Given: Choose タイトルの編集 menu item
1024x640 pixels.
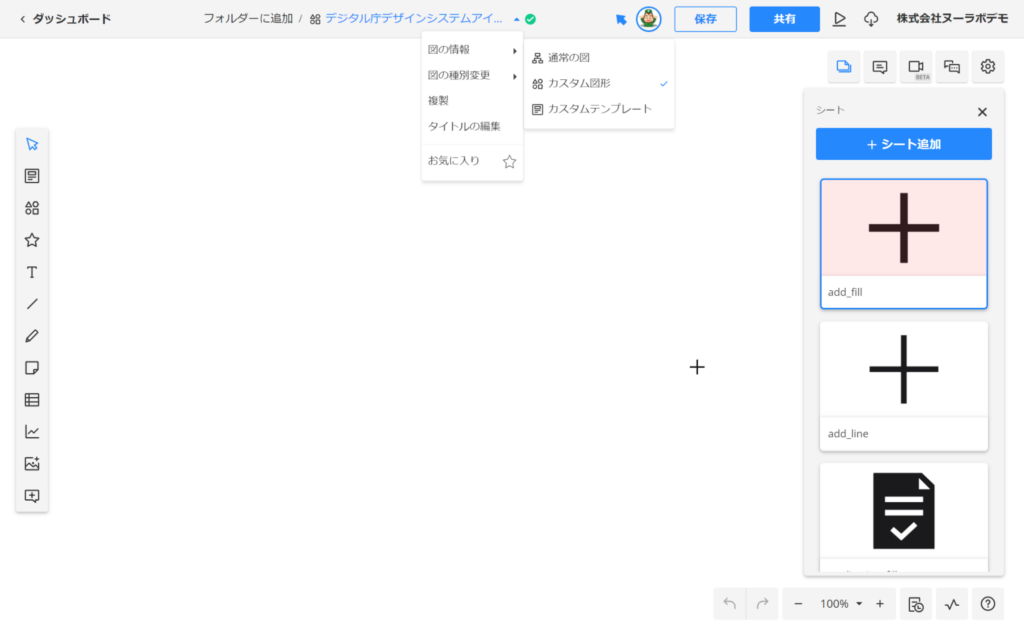Looking at the screenshot, I should (464, 126).
